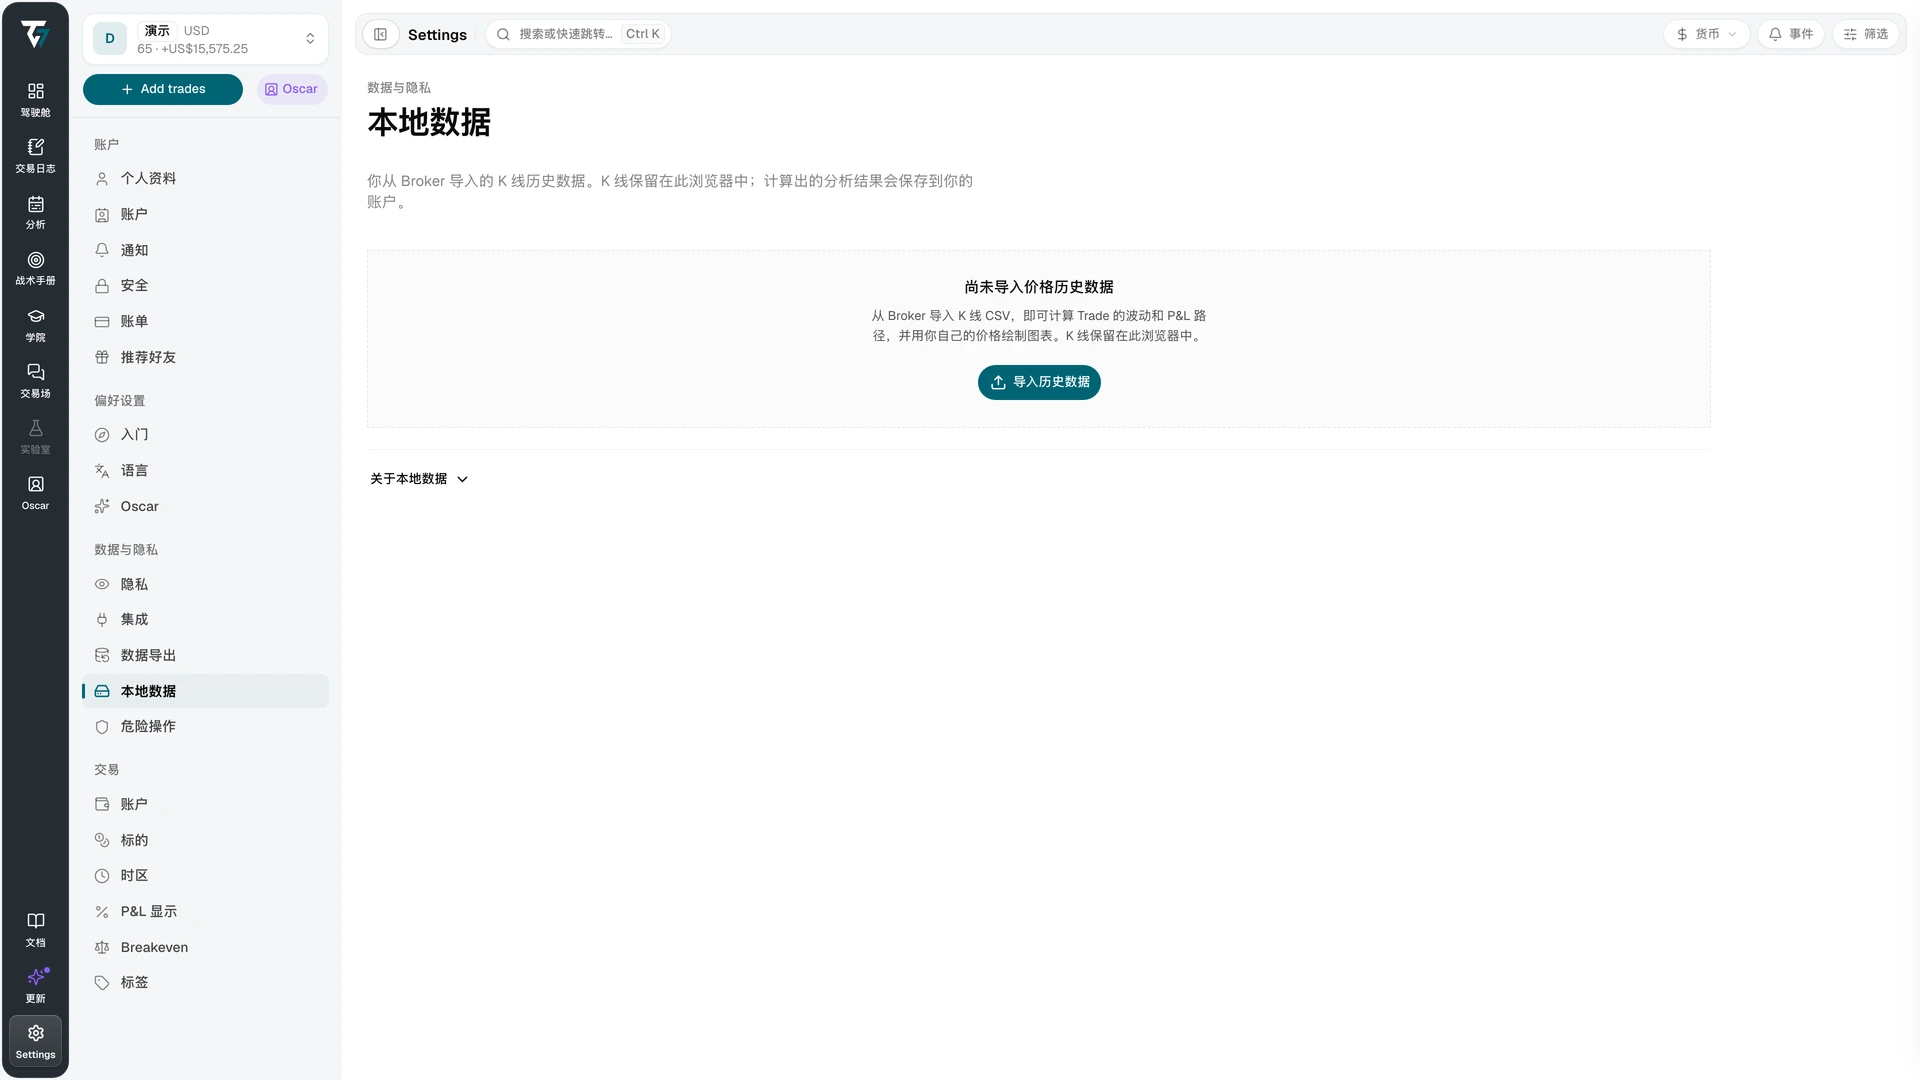
Task: Open 账户 under the 交易 section
Action: [x=205, y=804]
